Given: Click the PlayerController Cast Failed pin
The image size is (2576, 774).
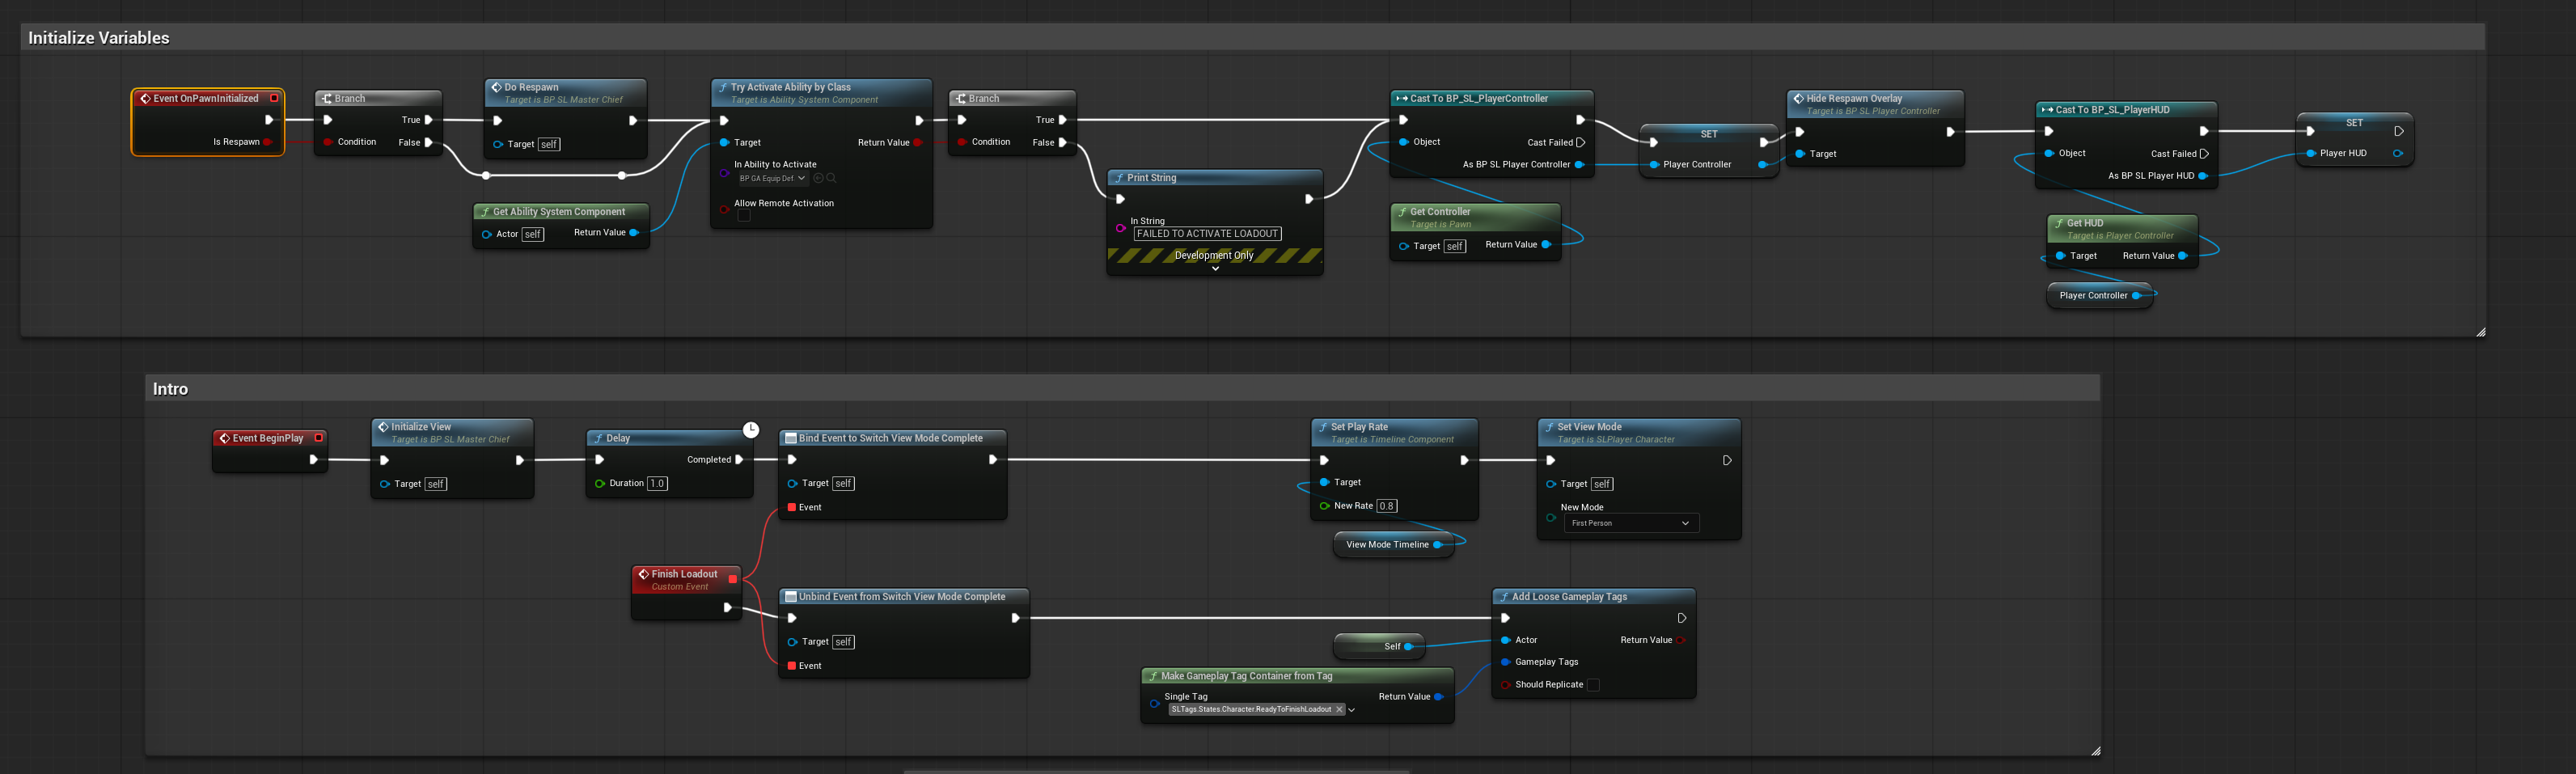Looking at the screenshot, I should [x=1580, y=143].
